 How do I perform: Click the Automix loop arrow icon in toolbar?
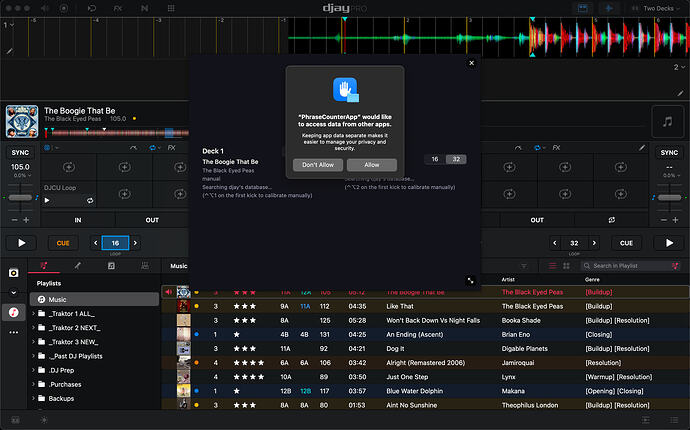(92, 8)
